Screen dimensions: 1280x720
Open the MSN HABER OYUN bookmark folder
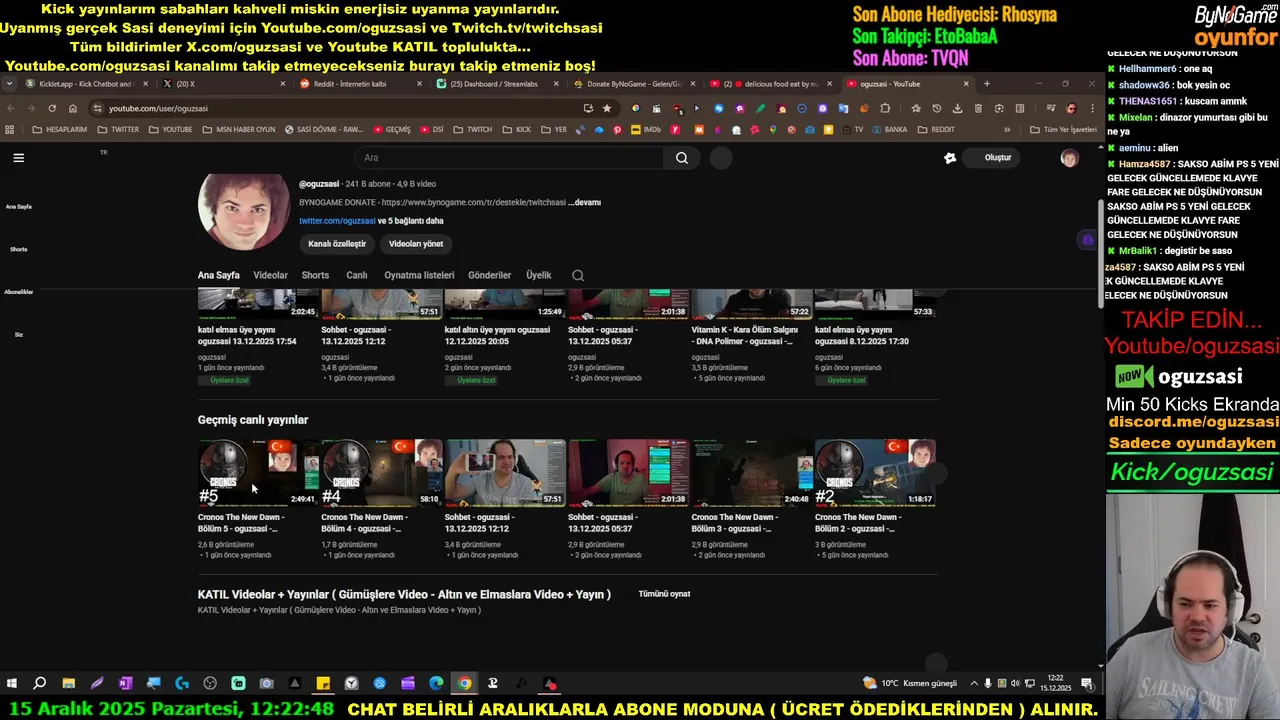coord(239,130)
